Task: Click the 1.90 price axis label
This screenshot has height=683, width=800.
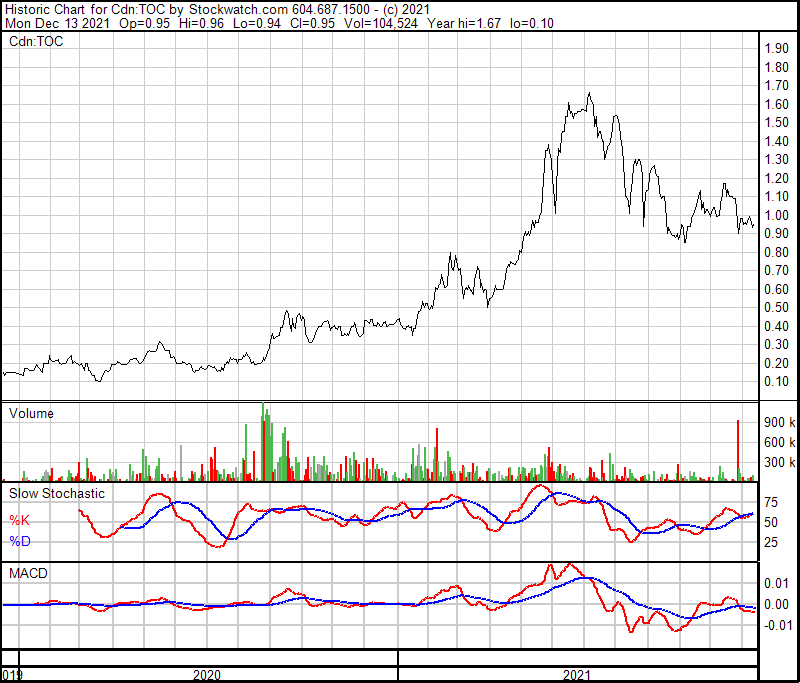Action: click(x=777, y=48)
